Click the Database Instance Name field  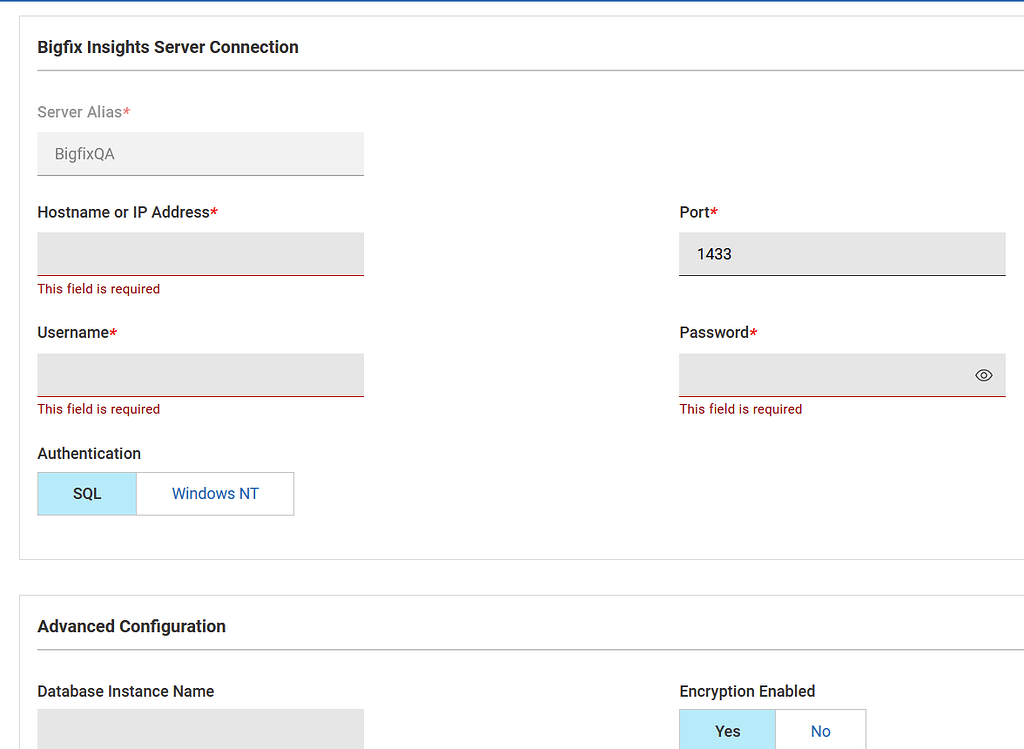(200, 728)
